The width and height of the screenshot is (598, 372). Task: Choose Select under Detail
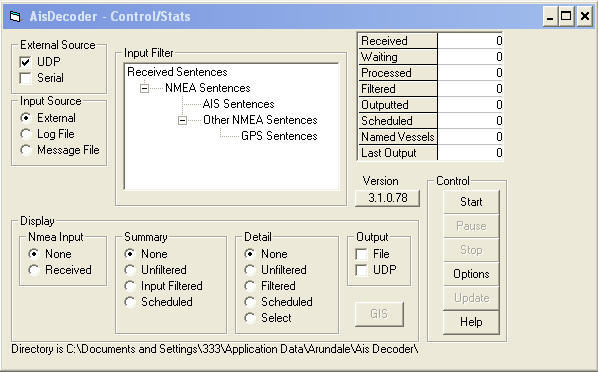[250, 318]
